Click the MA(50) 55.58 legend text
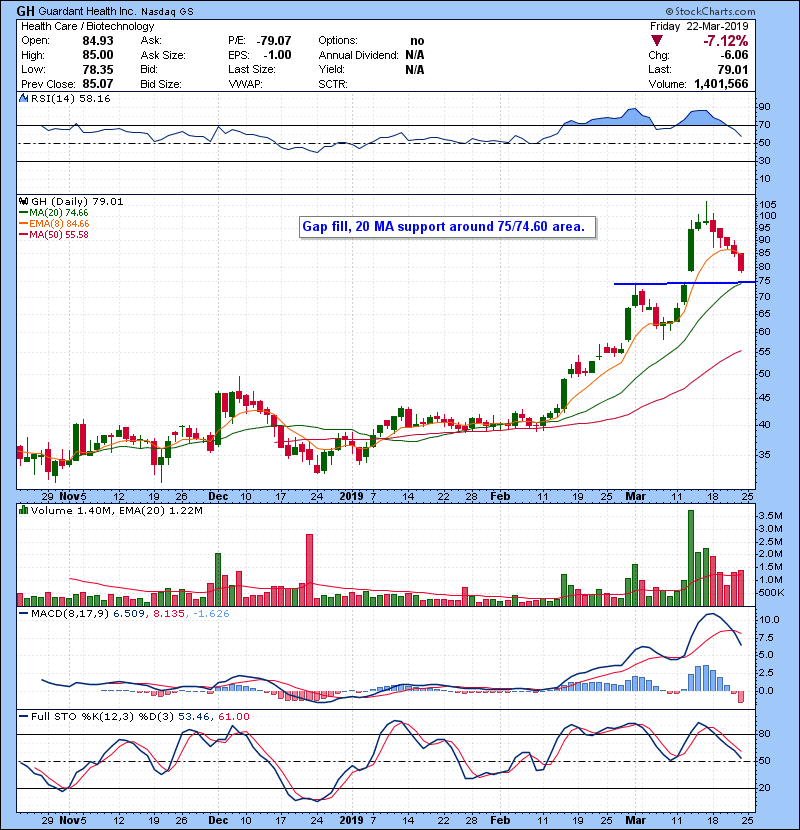 click(x=59, y=234)
